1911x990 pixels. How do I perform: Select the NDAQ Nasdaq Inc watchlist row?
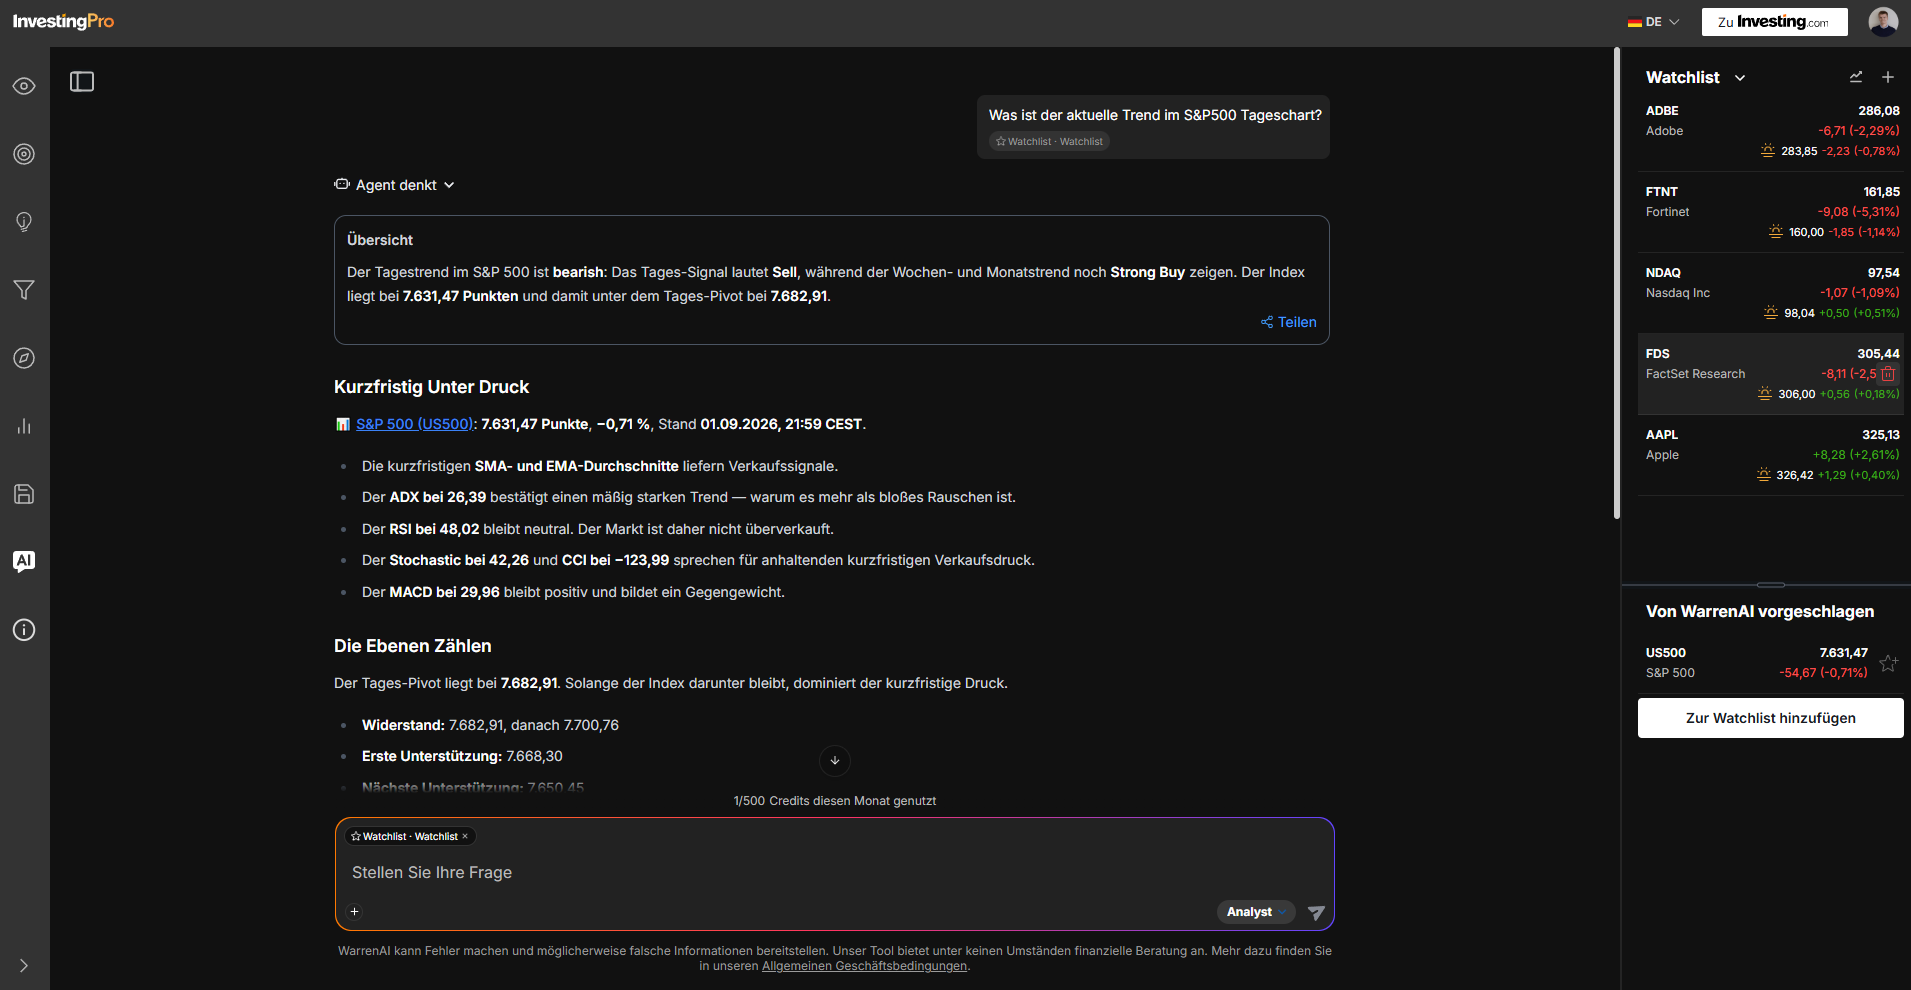pyautogui.click(x=1771, y=293)
